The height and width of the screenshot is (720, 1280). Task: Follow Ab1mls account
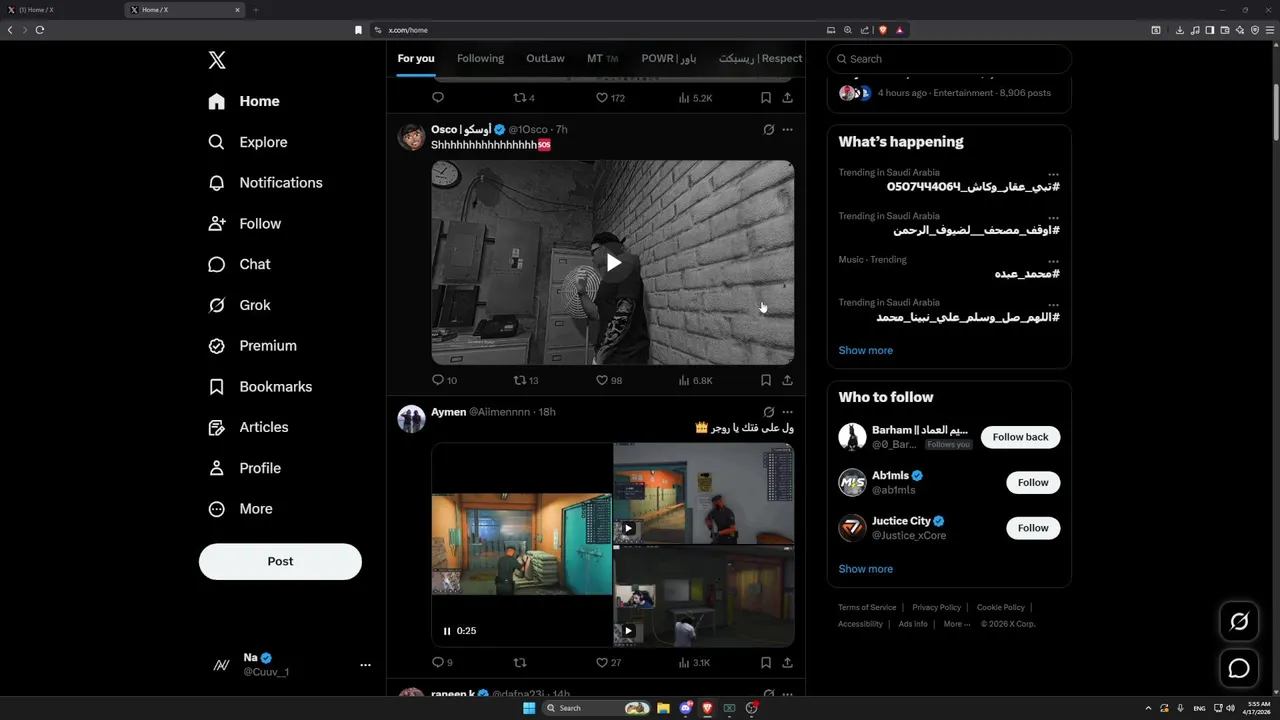coord(1033,483)
